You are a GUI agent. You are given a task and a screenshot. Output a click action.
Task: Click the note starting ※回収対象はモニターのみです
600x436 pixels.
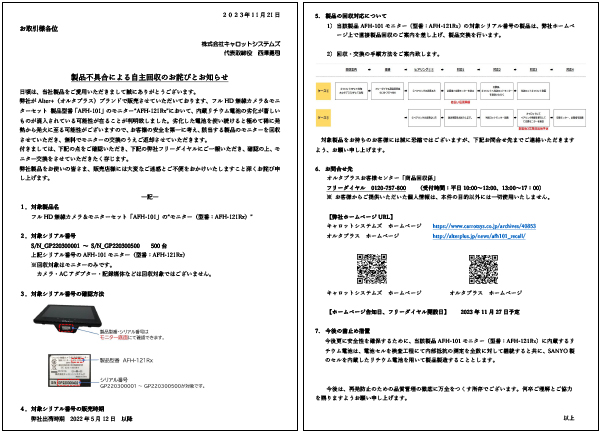pos(72,265)
